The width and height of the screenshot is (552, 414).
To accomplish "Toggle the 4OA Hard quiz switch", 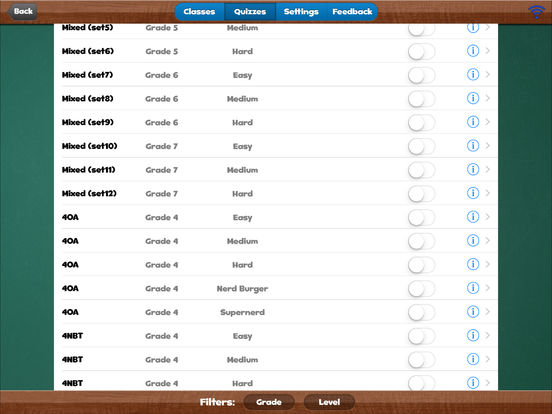I will pos(421,265).
